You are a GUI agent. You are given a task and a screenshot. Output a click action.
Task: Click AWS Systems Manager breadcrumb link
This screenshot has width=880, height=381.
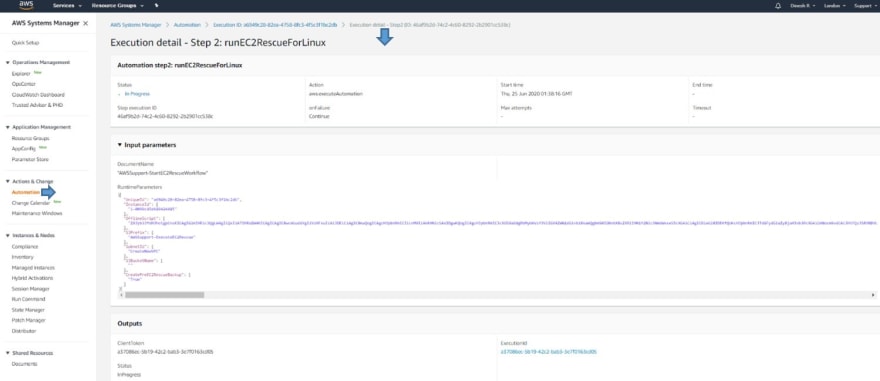(136, 25)
